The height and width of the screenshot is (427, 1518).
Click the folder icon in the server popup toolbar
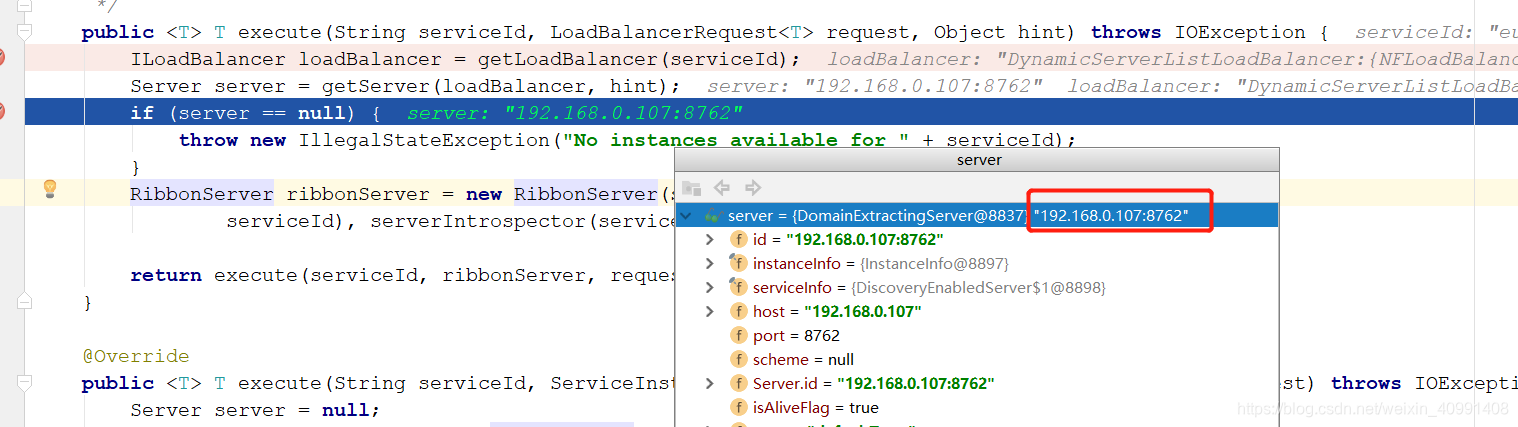[692, 187]
